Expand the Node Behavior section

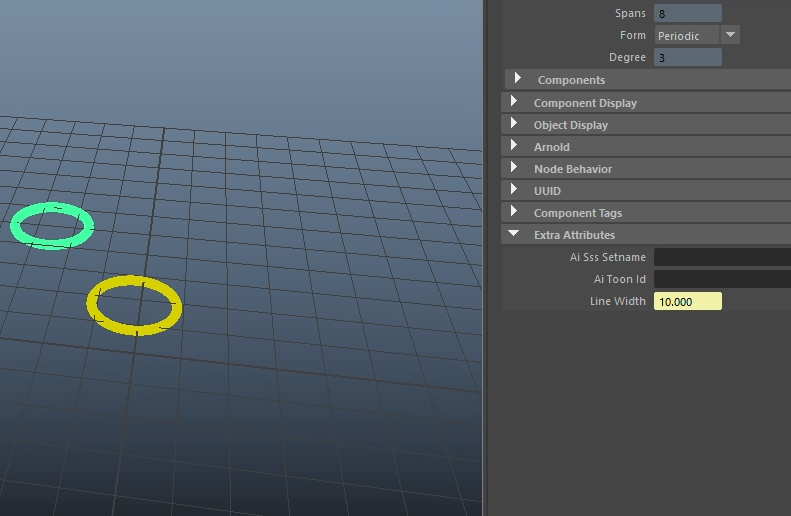click(x=646, y=168)
